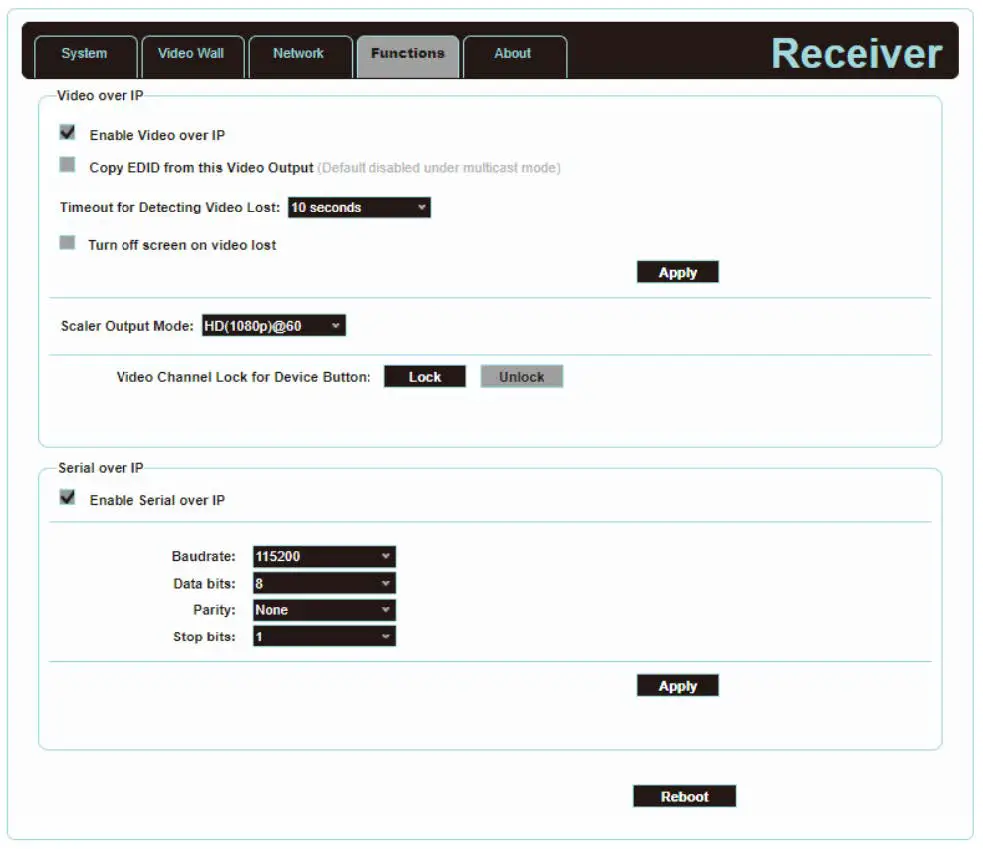
Task: Unlock the video channel for device button
Action: pyautogui.click(x=521, y=376)
